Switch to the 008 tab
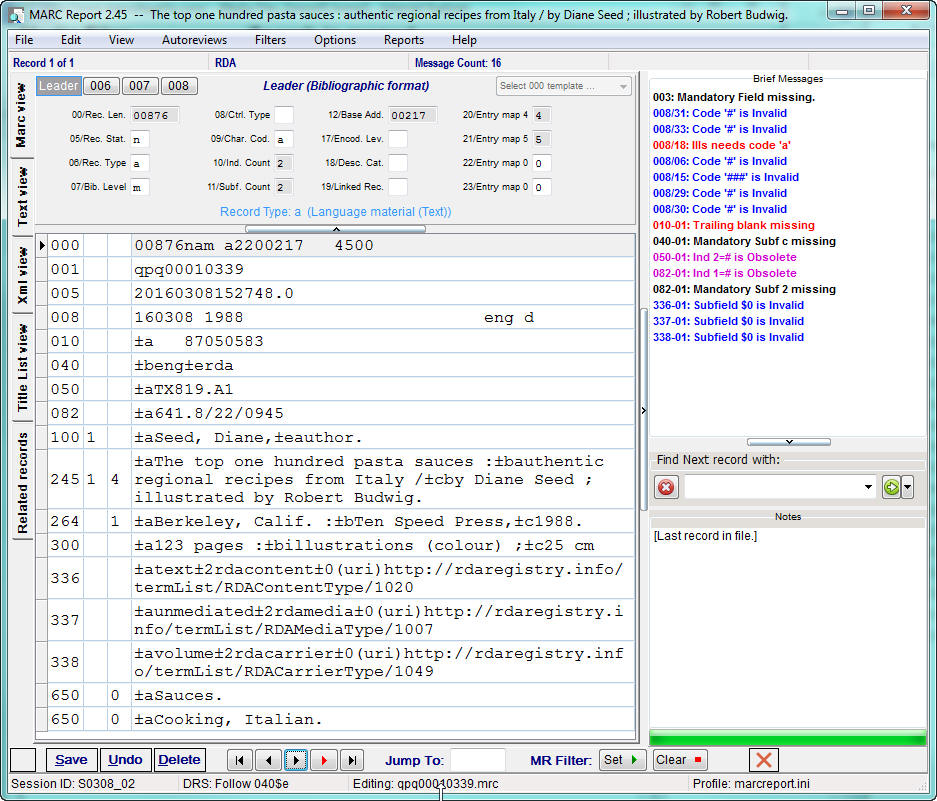Screen dimensions: 937x801 tap(179, 86)
